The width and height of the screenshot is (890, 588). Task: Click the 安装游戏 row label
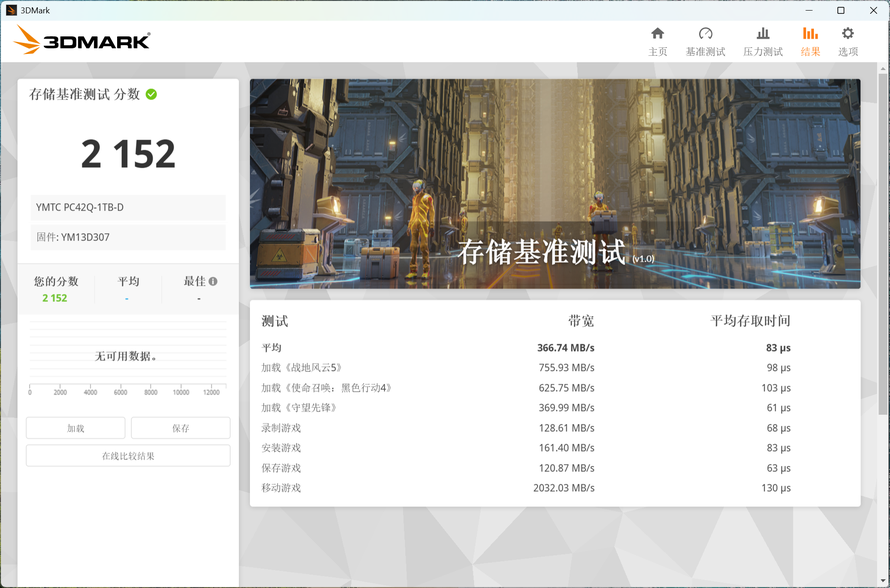(x=281, y=448)
